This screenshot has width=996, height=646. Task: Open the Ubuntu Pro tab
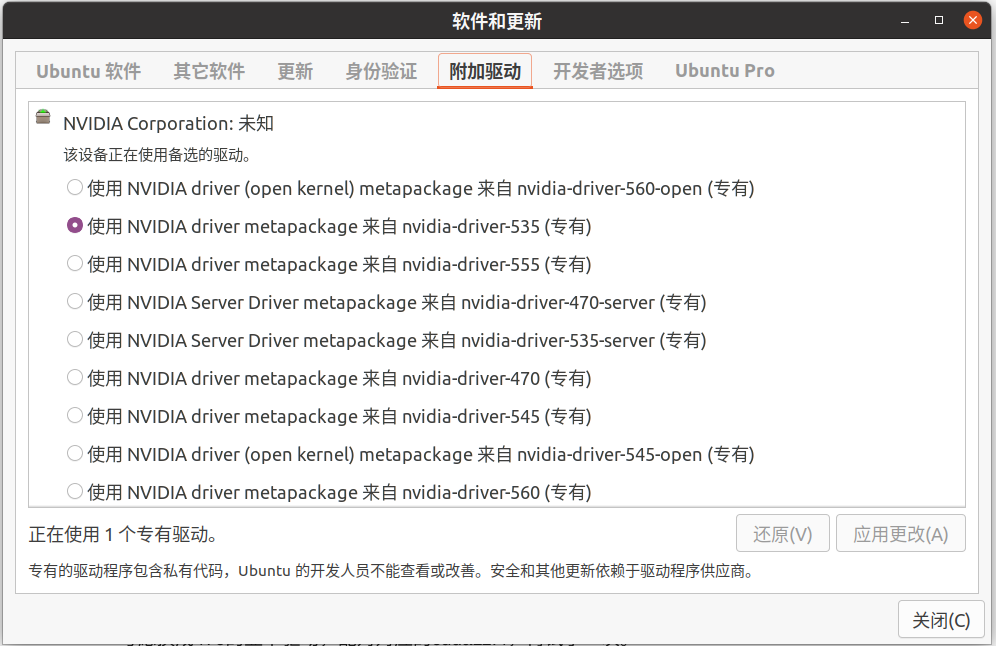725,71
